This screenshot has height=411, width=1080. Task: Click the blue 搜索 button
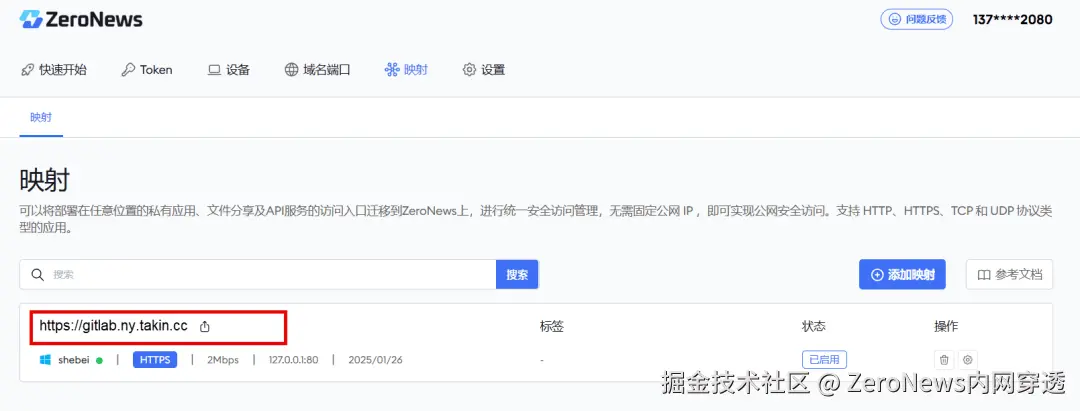click(517, 274)
